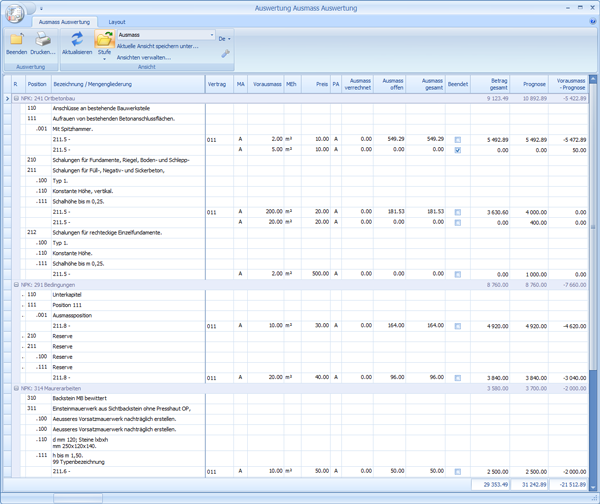Uncheck Beendet checkbox in the 5.00 m² row
This screenshot has width=600, height=504.
click(x=458, y=150)
